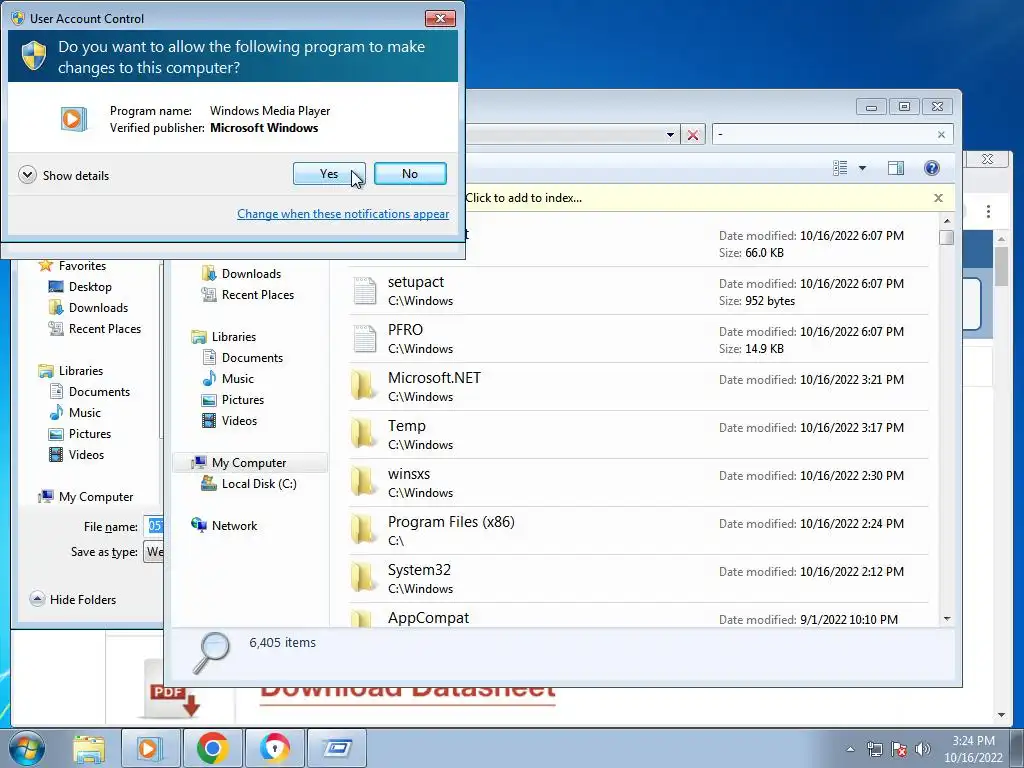Click the volume speaker icon in system tray
Viewport: 1024px width, 768px height.
coord(922,749)
